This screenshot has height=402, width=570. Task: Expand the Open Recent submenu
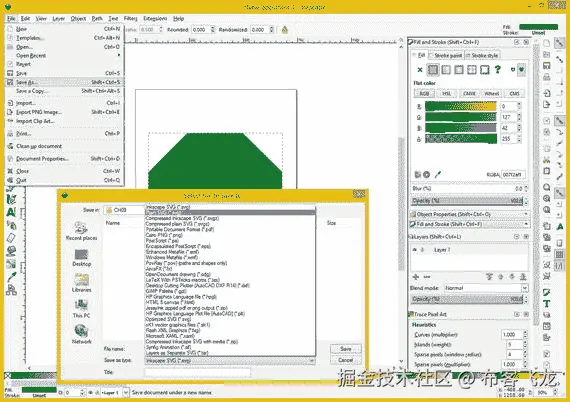pos(65,56)
